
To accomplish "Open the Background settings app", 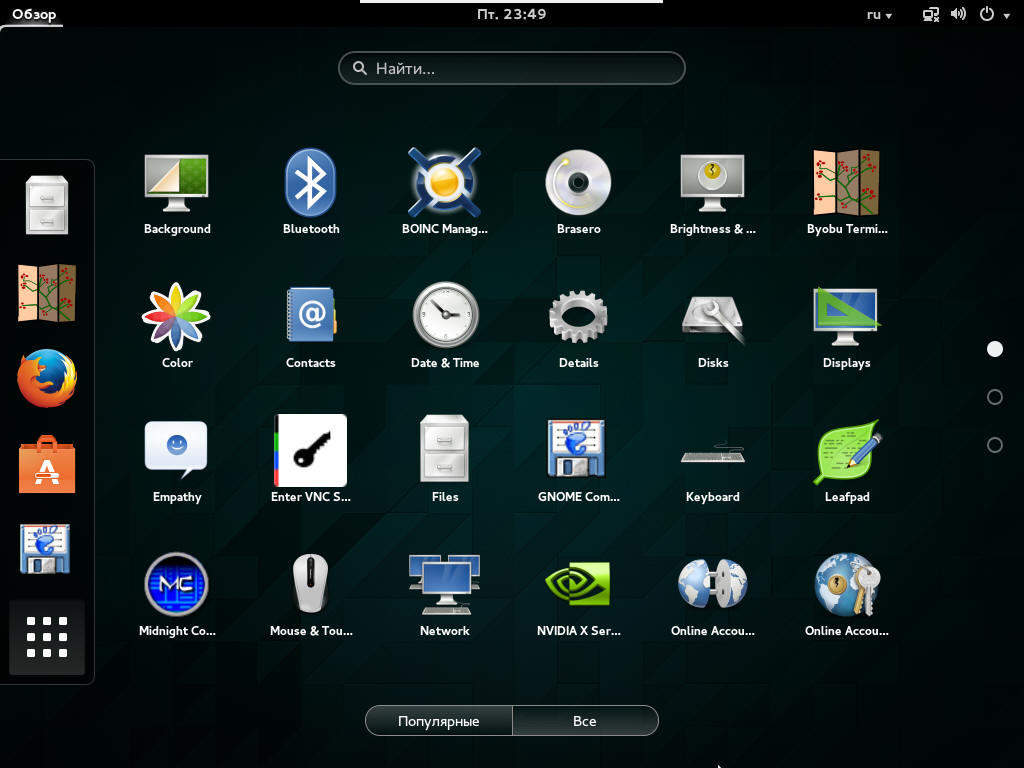I will pyautogui.click(x=176, y=191).
